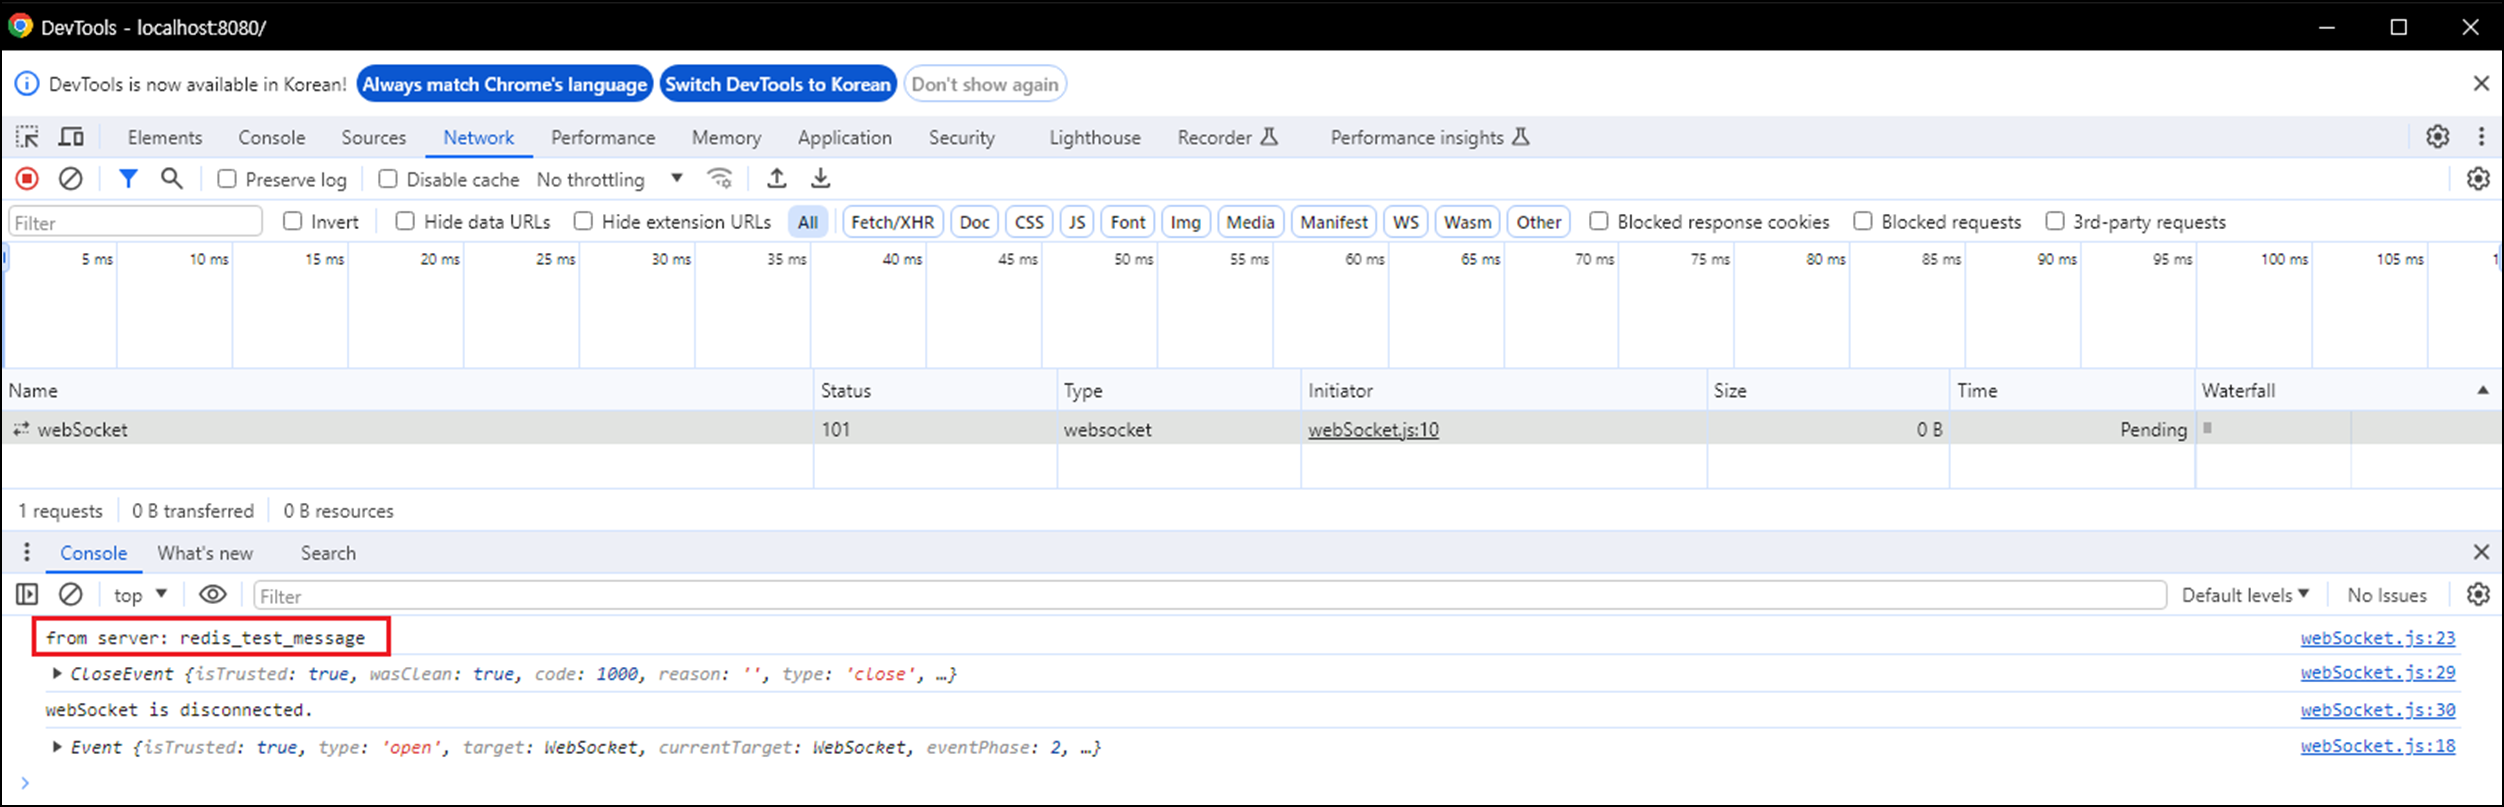2504x807 pixels.
Task: Switch to the Sources tab
Action: 373,137
